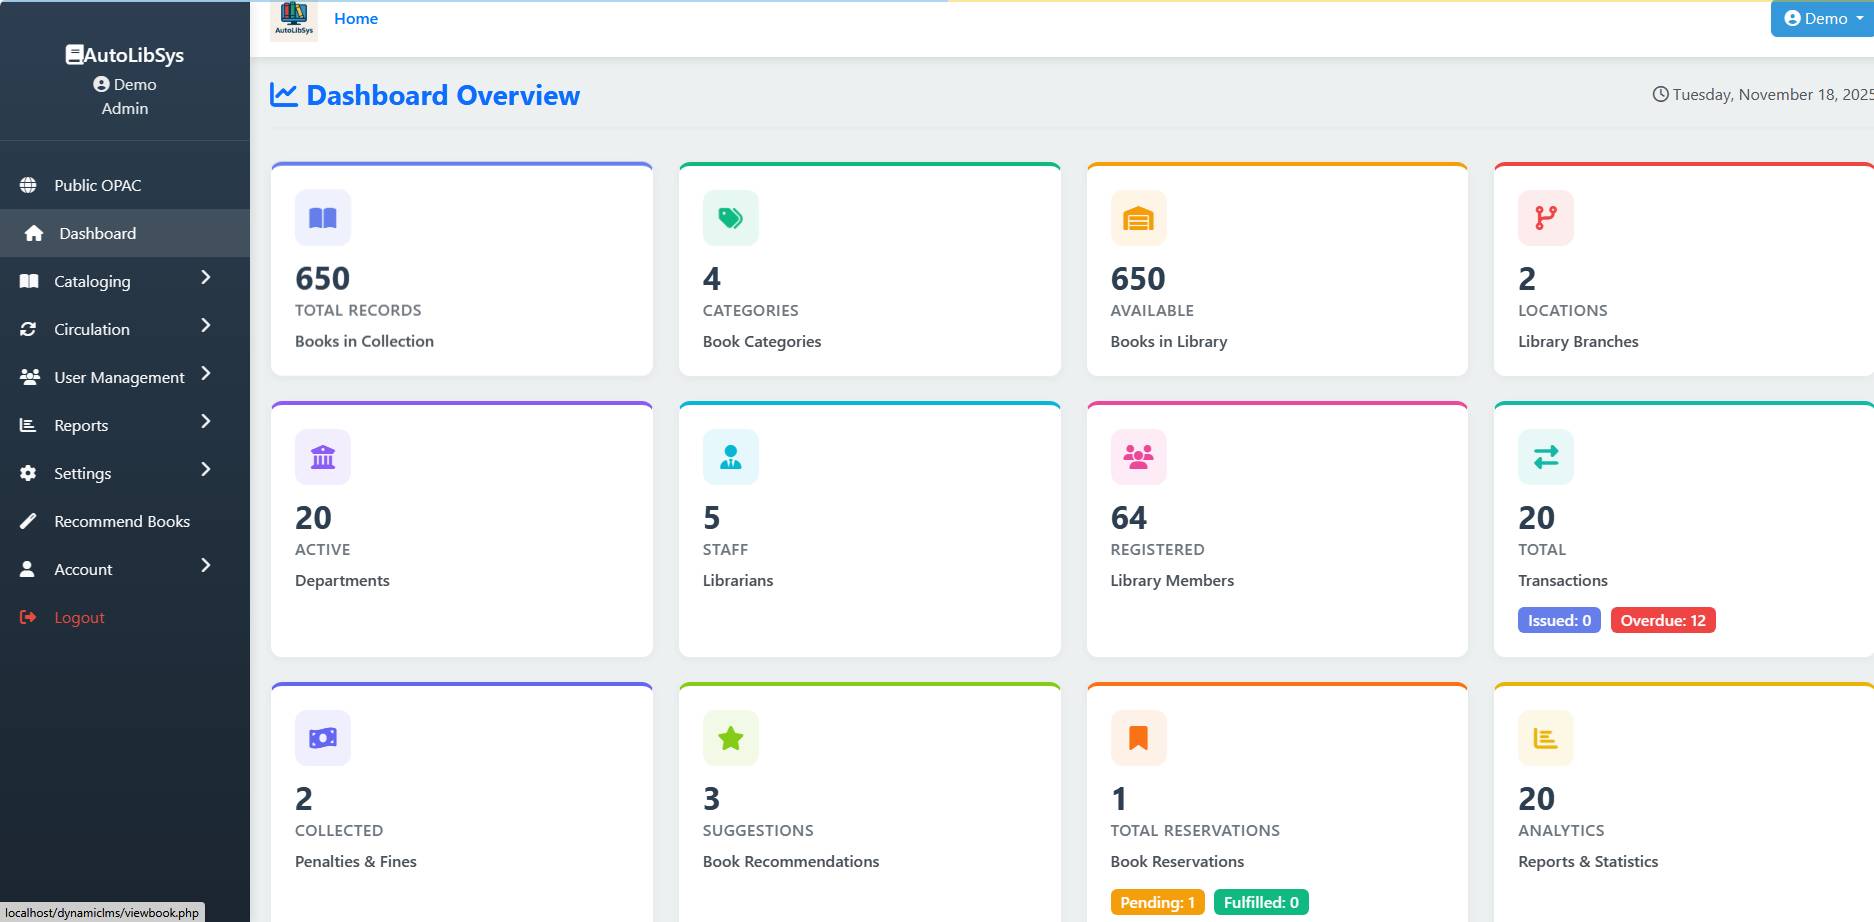
Task: Click the book icon on Total Records card
Action: point(322,218)
